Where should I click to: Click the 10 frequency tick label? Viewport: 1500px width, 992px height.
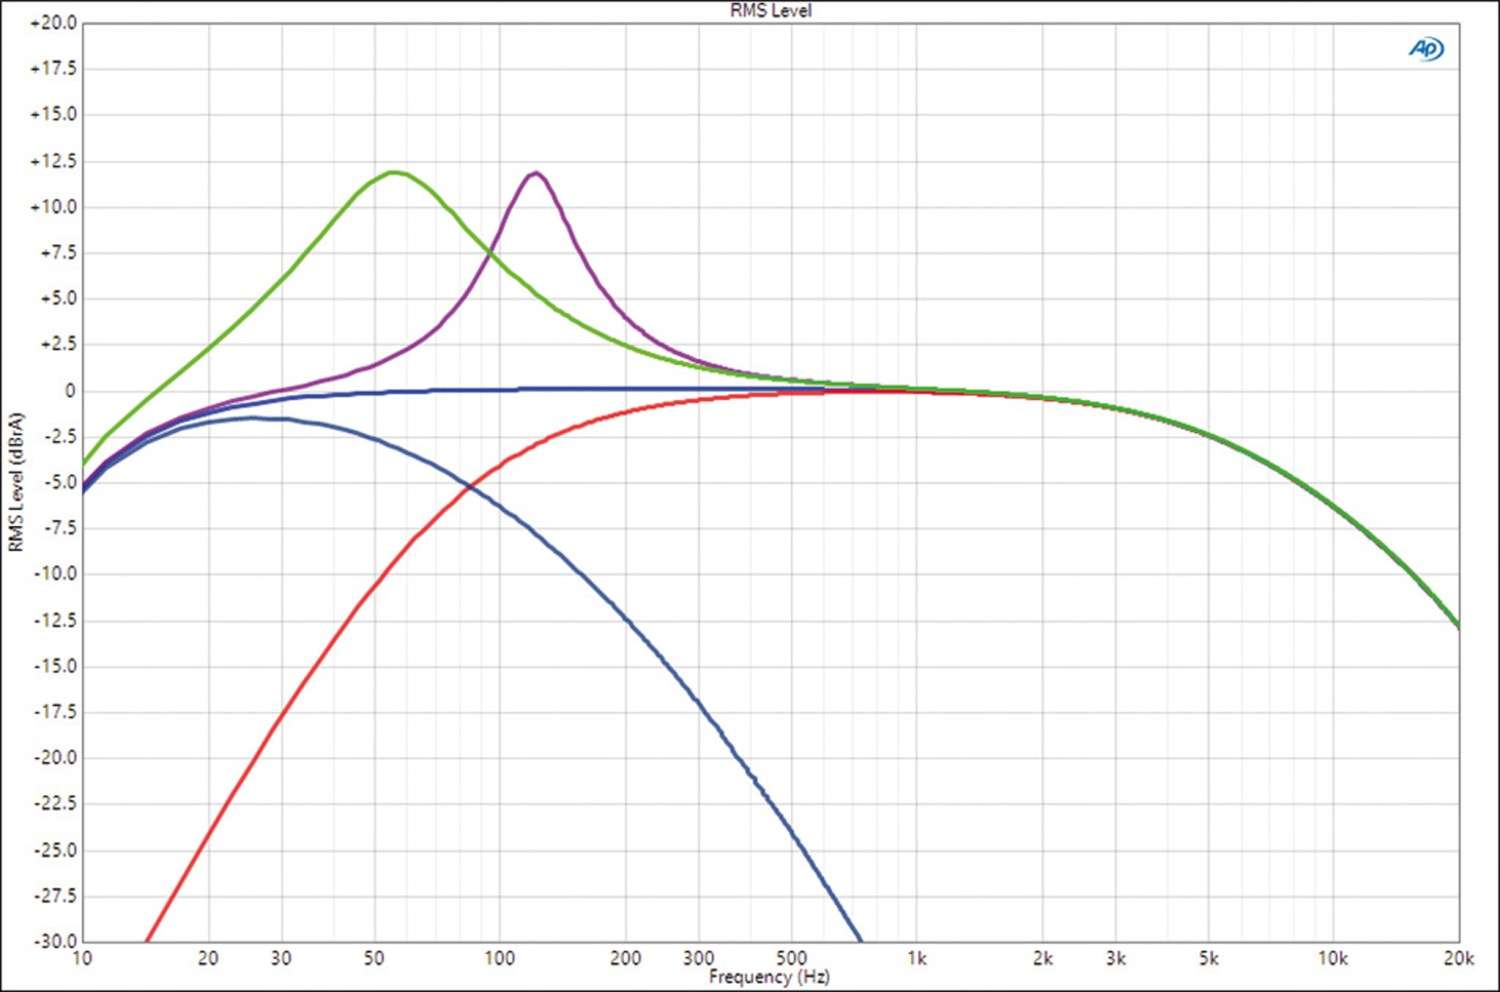point(82,958)
